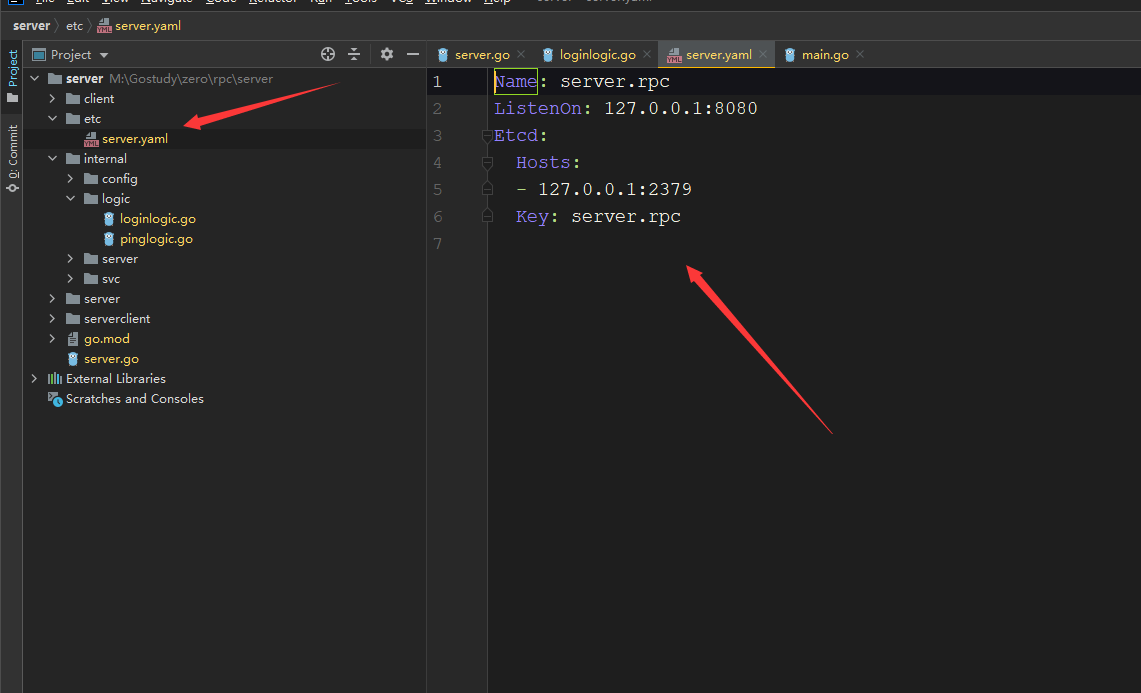Click the gopher icon on the loginlogic.go tab
Image resolution: width=1141 pixels, height=693 pixels.
tap(548, 55)
